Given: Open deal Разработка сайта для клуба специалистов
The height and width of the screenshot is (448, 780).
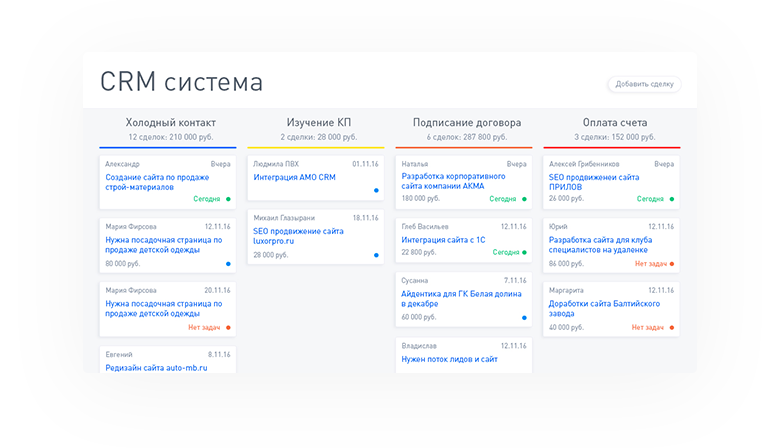Looking at the screenshot, I should 600,245.
